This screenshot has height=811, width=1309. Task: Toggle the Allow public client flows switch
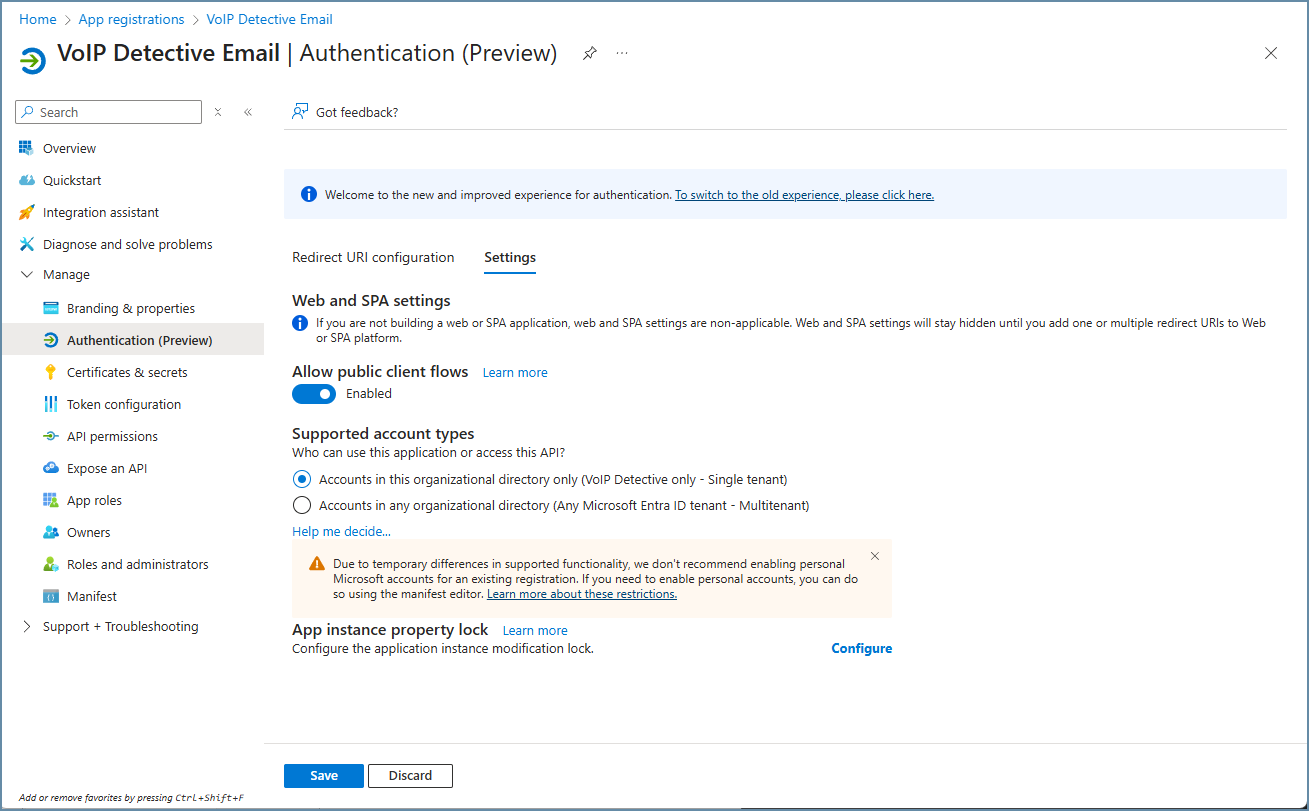pos(314,394)
